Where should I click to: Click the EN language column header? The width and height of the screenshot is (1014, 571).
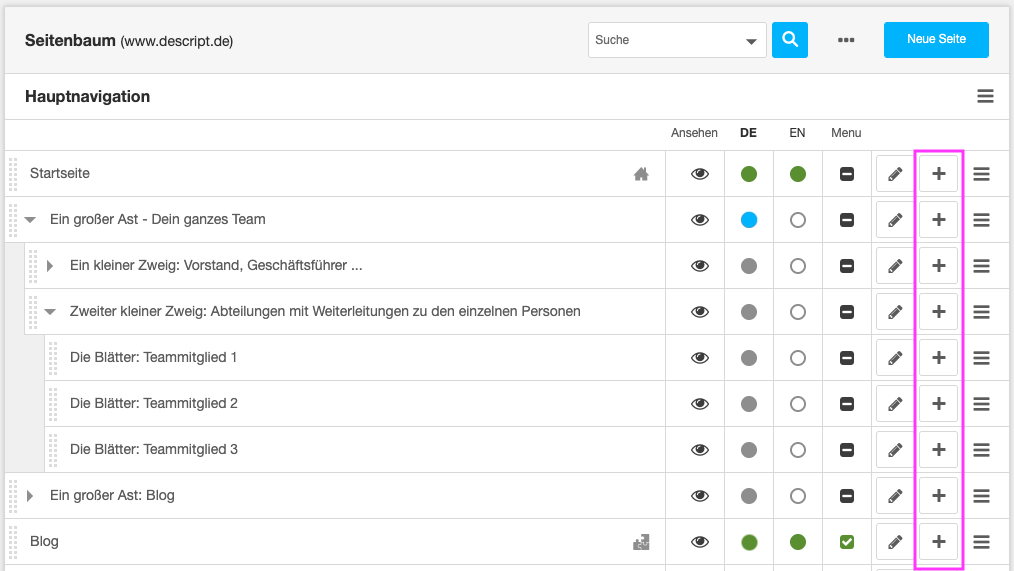click(x=797, y=133)
